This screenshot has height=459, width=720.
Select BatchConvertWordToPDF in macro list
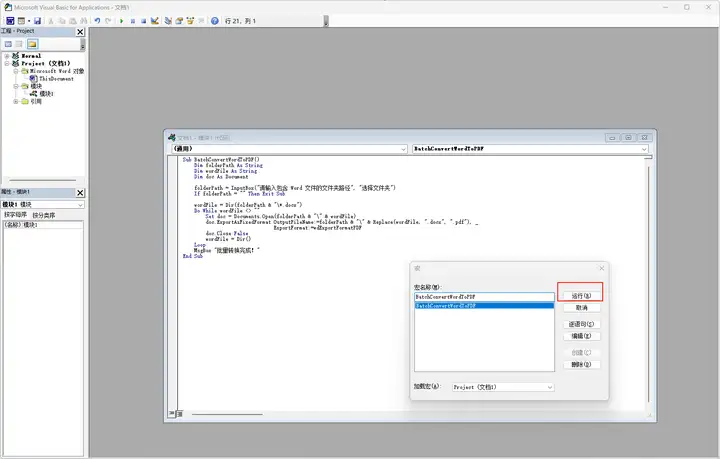tap(484, 306)
